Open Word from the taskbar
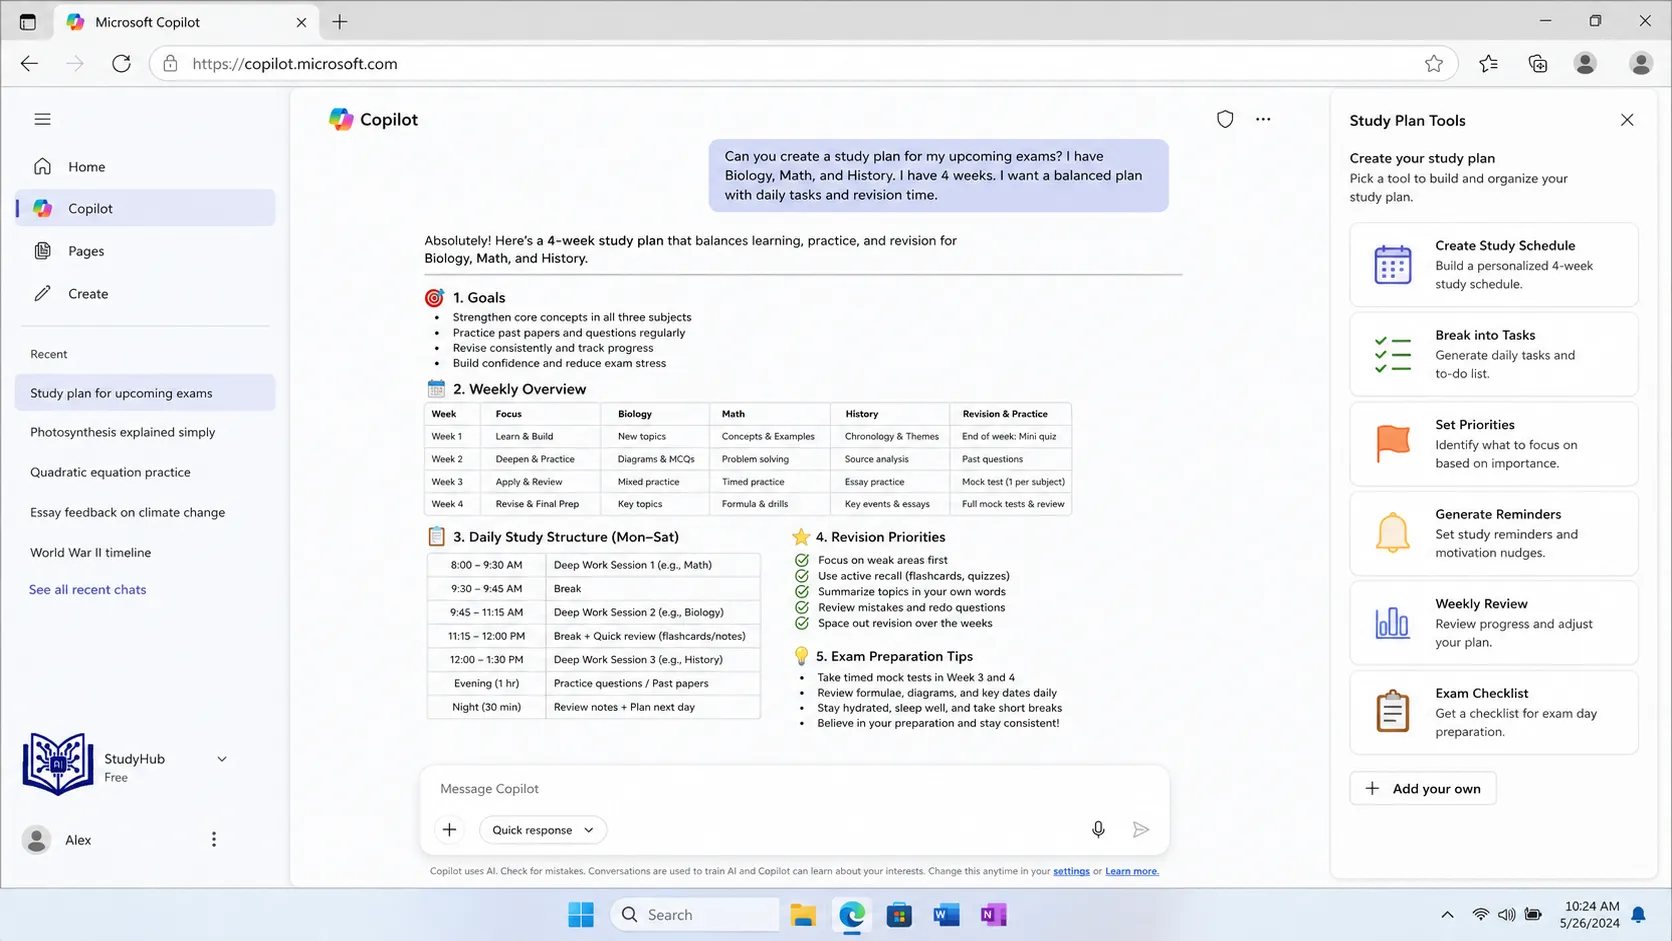The width and height of the screenshot is (1672, 941). 946,915
